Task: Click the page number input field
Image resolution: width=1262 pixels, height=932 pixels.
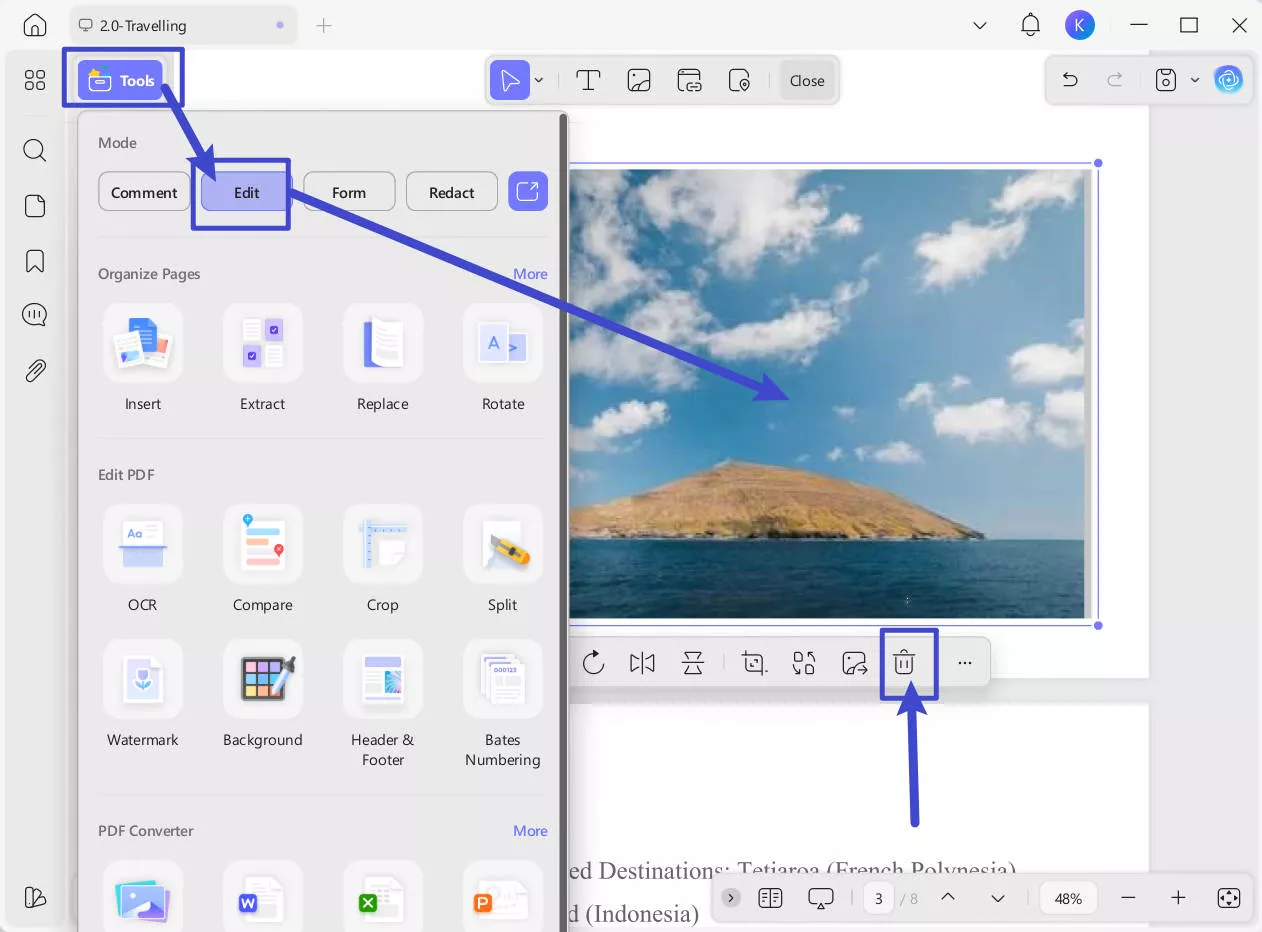Action: click(x=878, y=898)
